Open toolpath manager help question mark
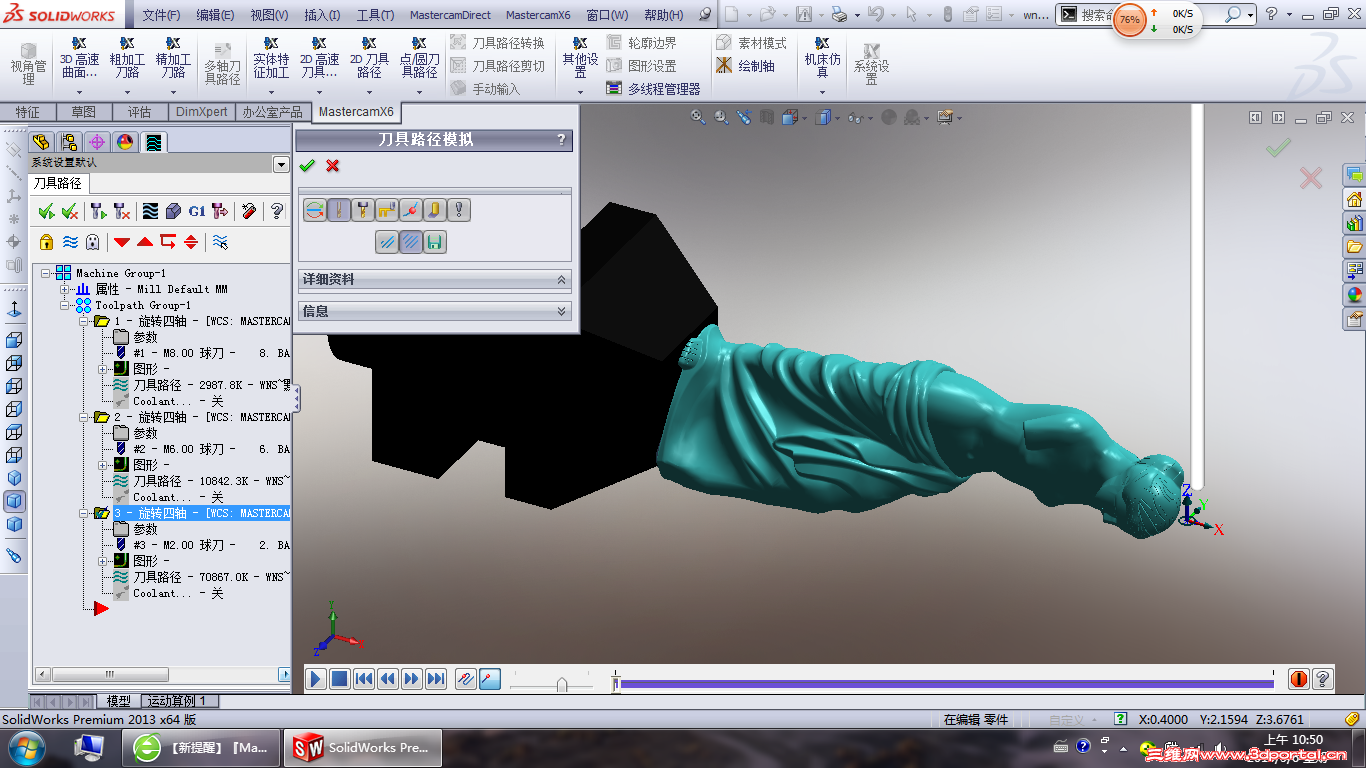The width and height of the screenshot is (1366, 768). point(278,211)
